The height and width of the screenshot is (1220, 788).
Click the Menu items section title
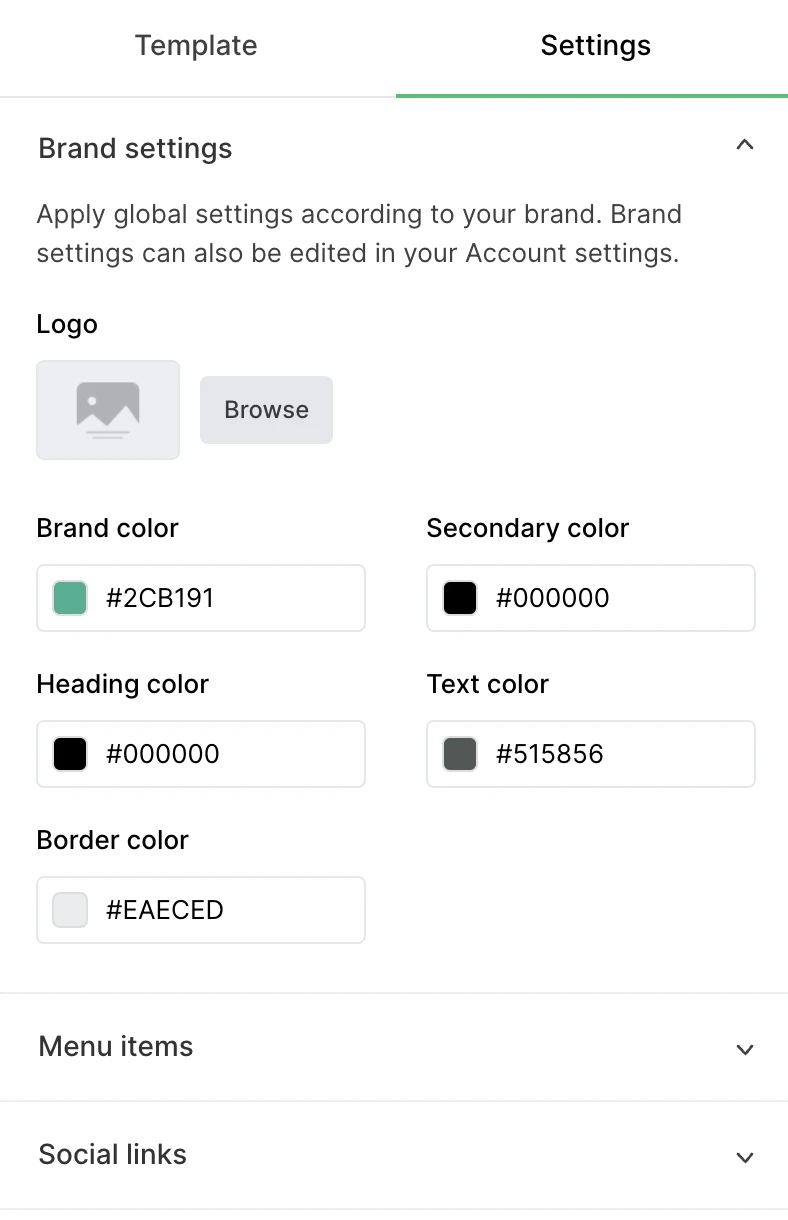tap(116, 1047)
